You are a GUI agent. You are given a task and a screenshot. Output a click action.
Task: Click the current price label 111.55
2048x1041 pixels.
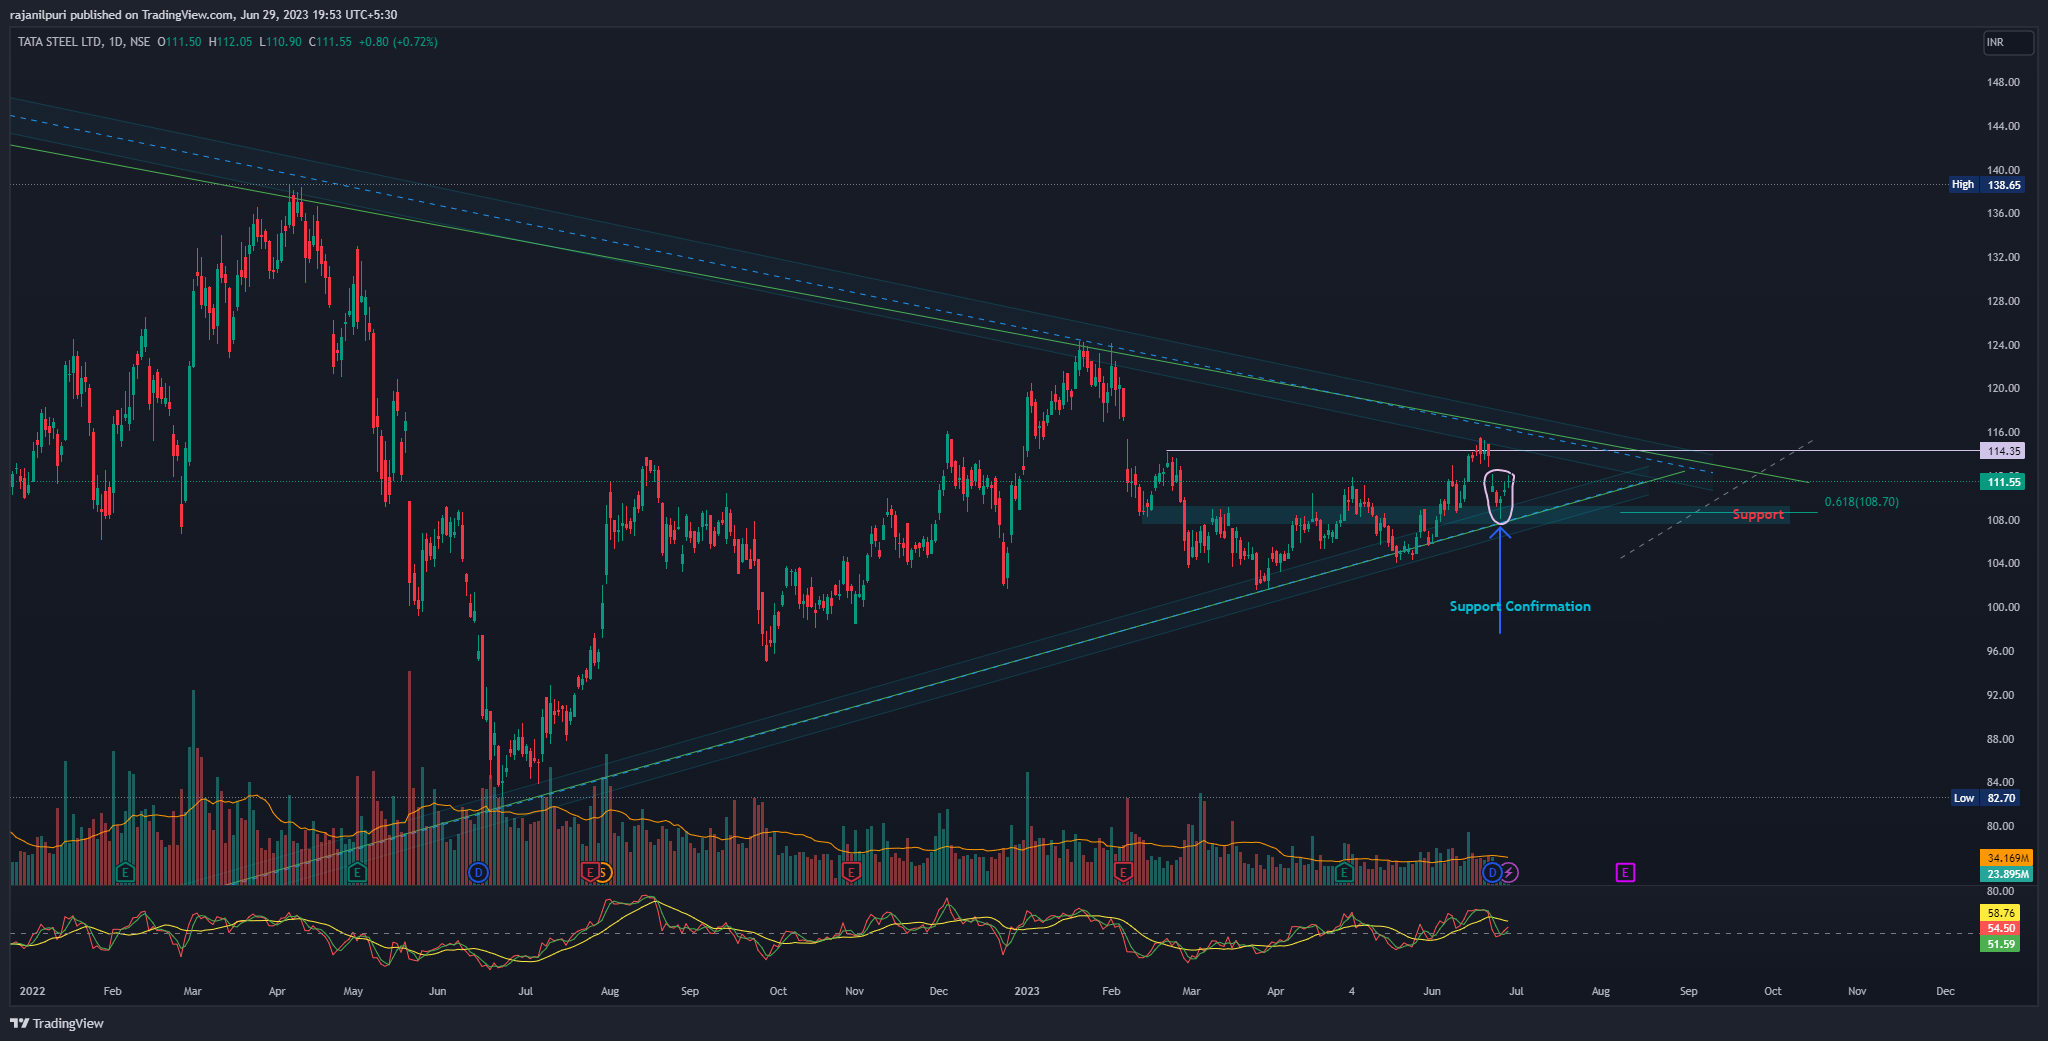(x=2003, y=482)
